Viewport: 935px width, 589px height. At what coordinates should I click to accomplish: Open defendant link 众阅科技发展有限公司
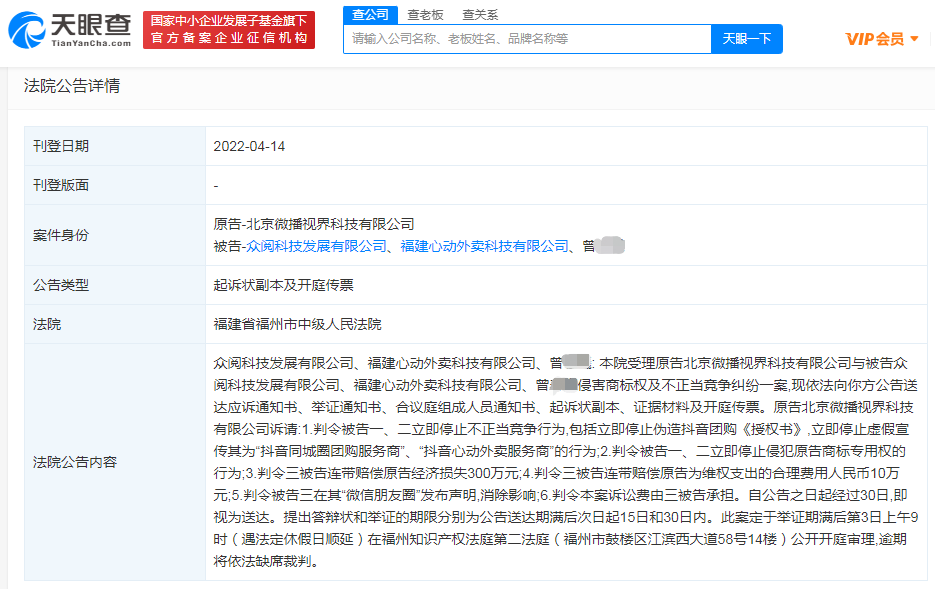pyautogui.click(x=317, y=246)
